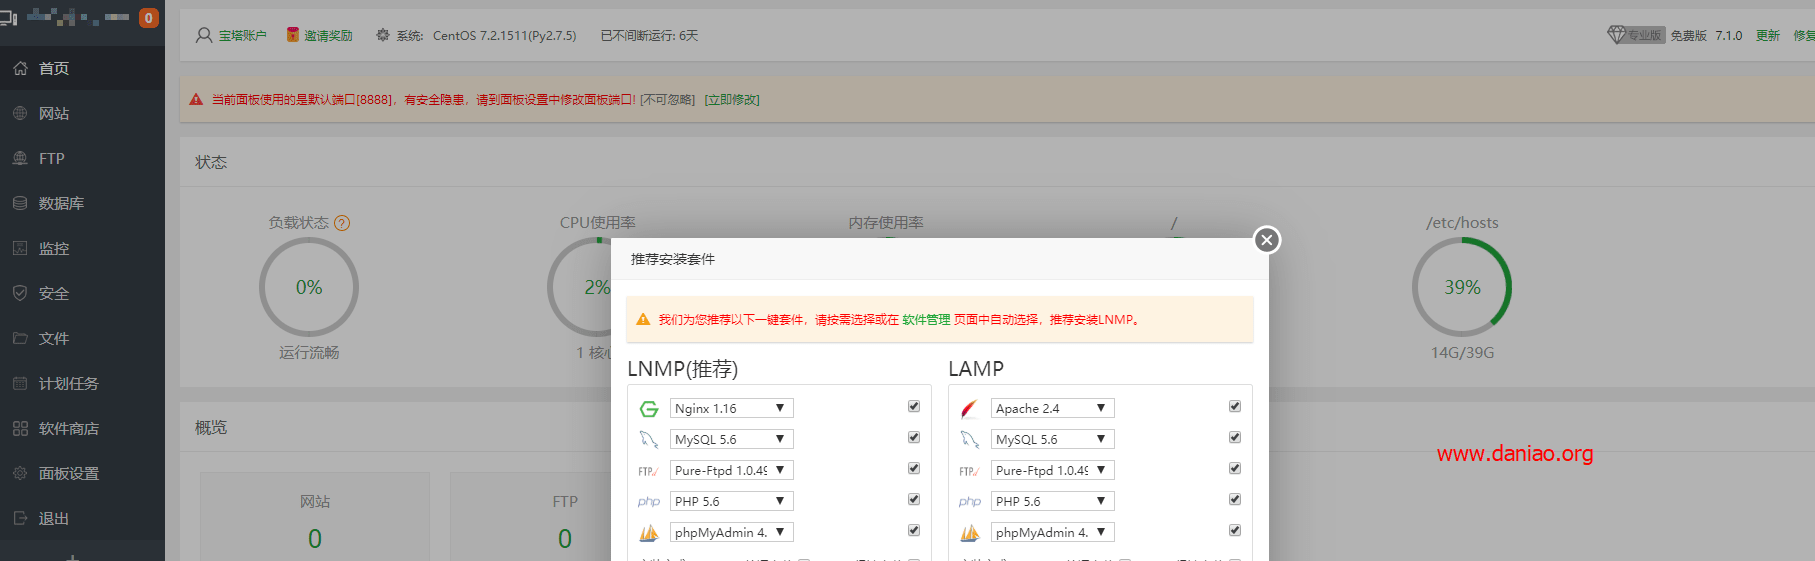This screenshot has height=561, width=1815.
Task: Click the monitor icon at sidebar top
Action: 8,18
